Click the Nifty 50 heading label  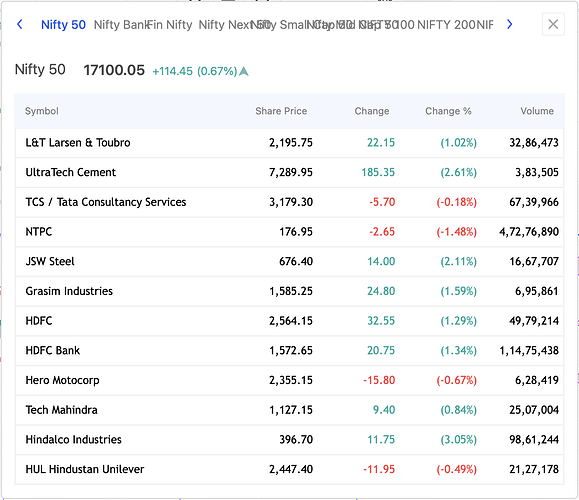point(40,69)
